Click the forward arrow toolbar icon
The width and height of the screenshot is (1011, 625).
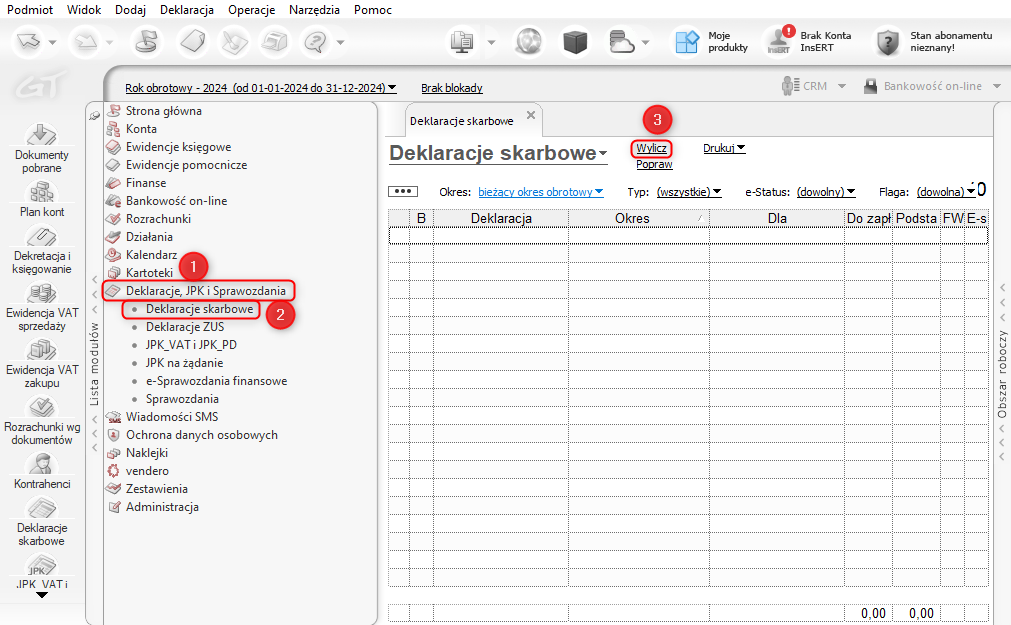coord(84,42)
